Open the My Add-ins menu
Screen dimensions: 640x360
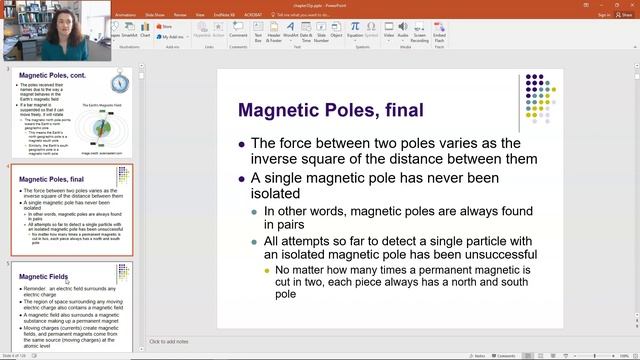click(x=173, y=37)
